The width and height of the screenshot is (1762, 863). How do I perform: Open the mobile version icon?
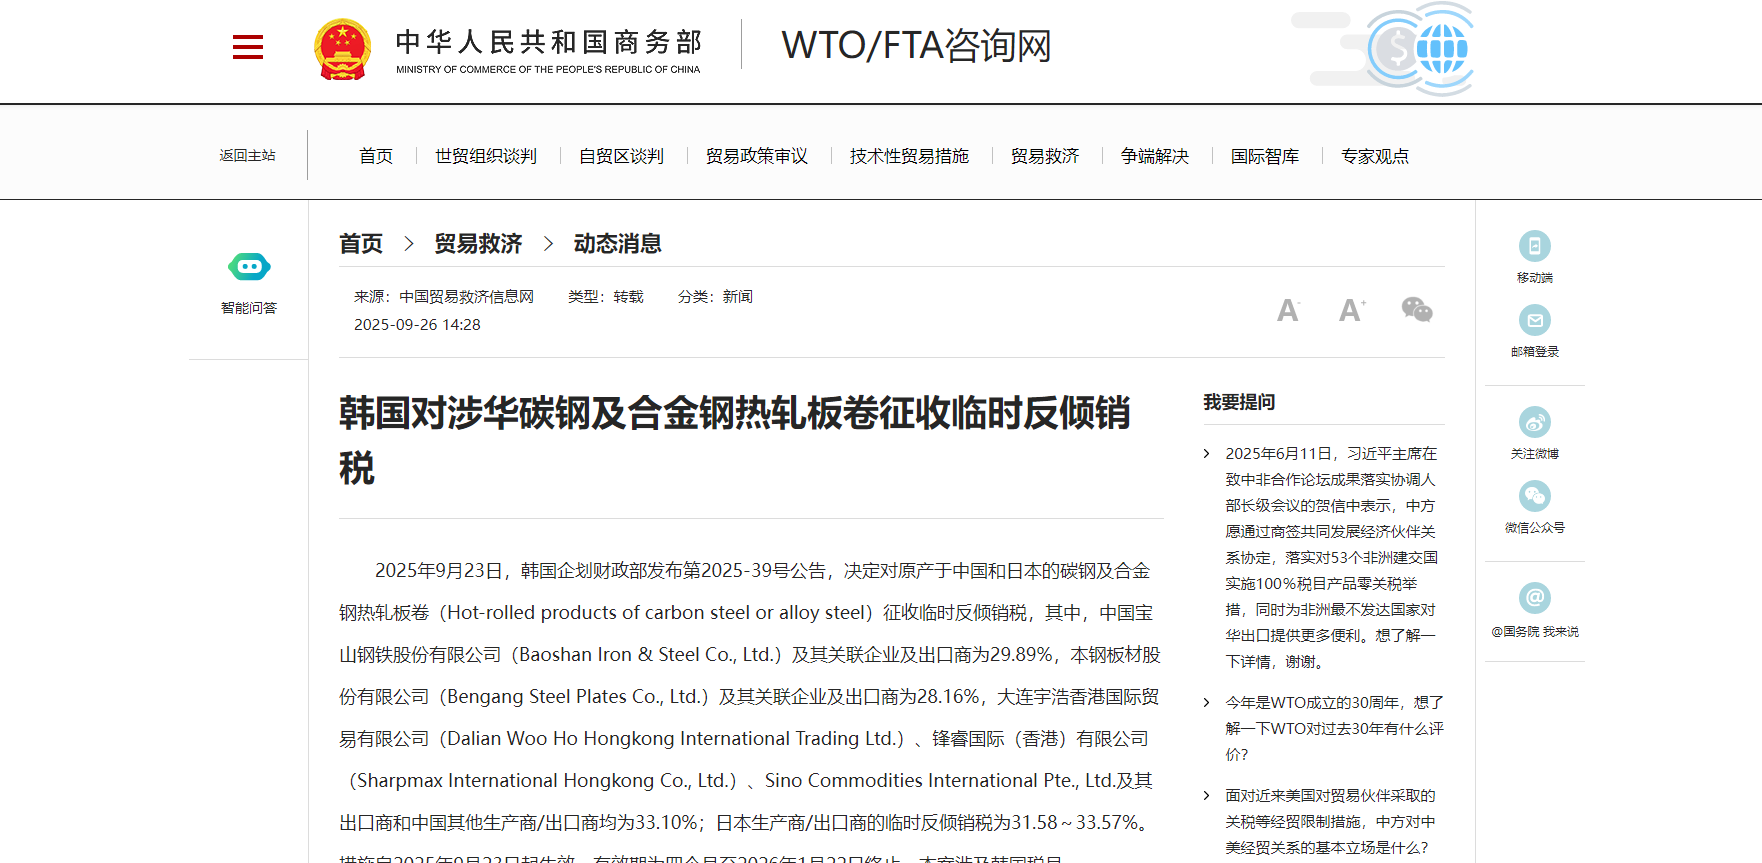1534,246
